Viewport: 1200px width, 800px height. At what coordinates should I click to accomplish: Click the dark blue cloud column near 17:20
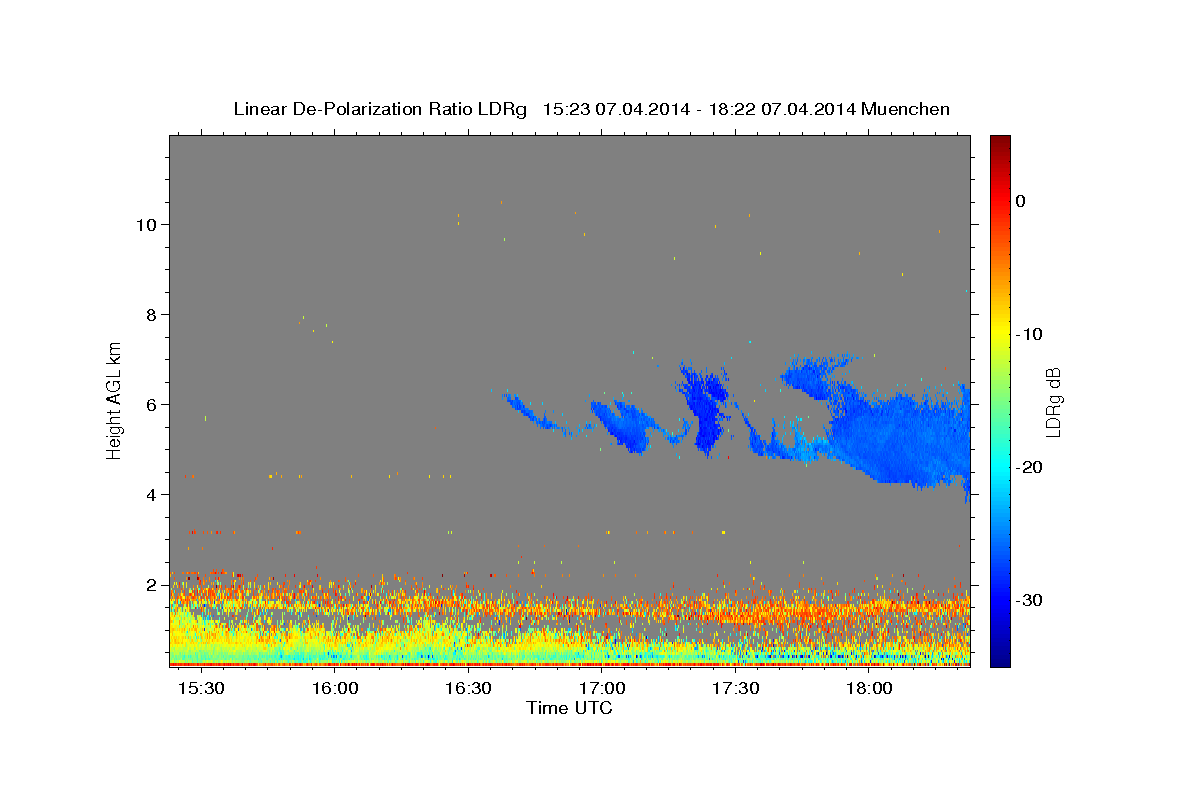click(708, 410)
